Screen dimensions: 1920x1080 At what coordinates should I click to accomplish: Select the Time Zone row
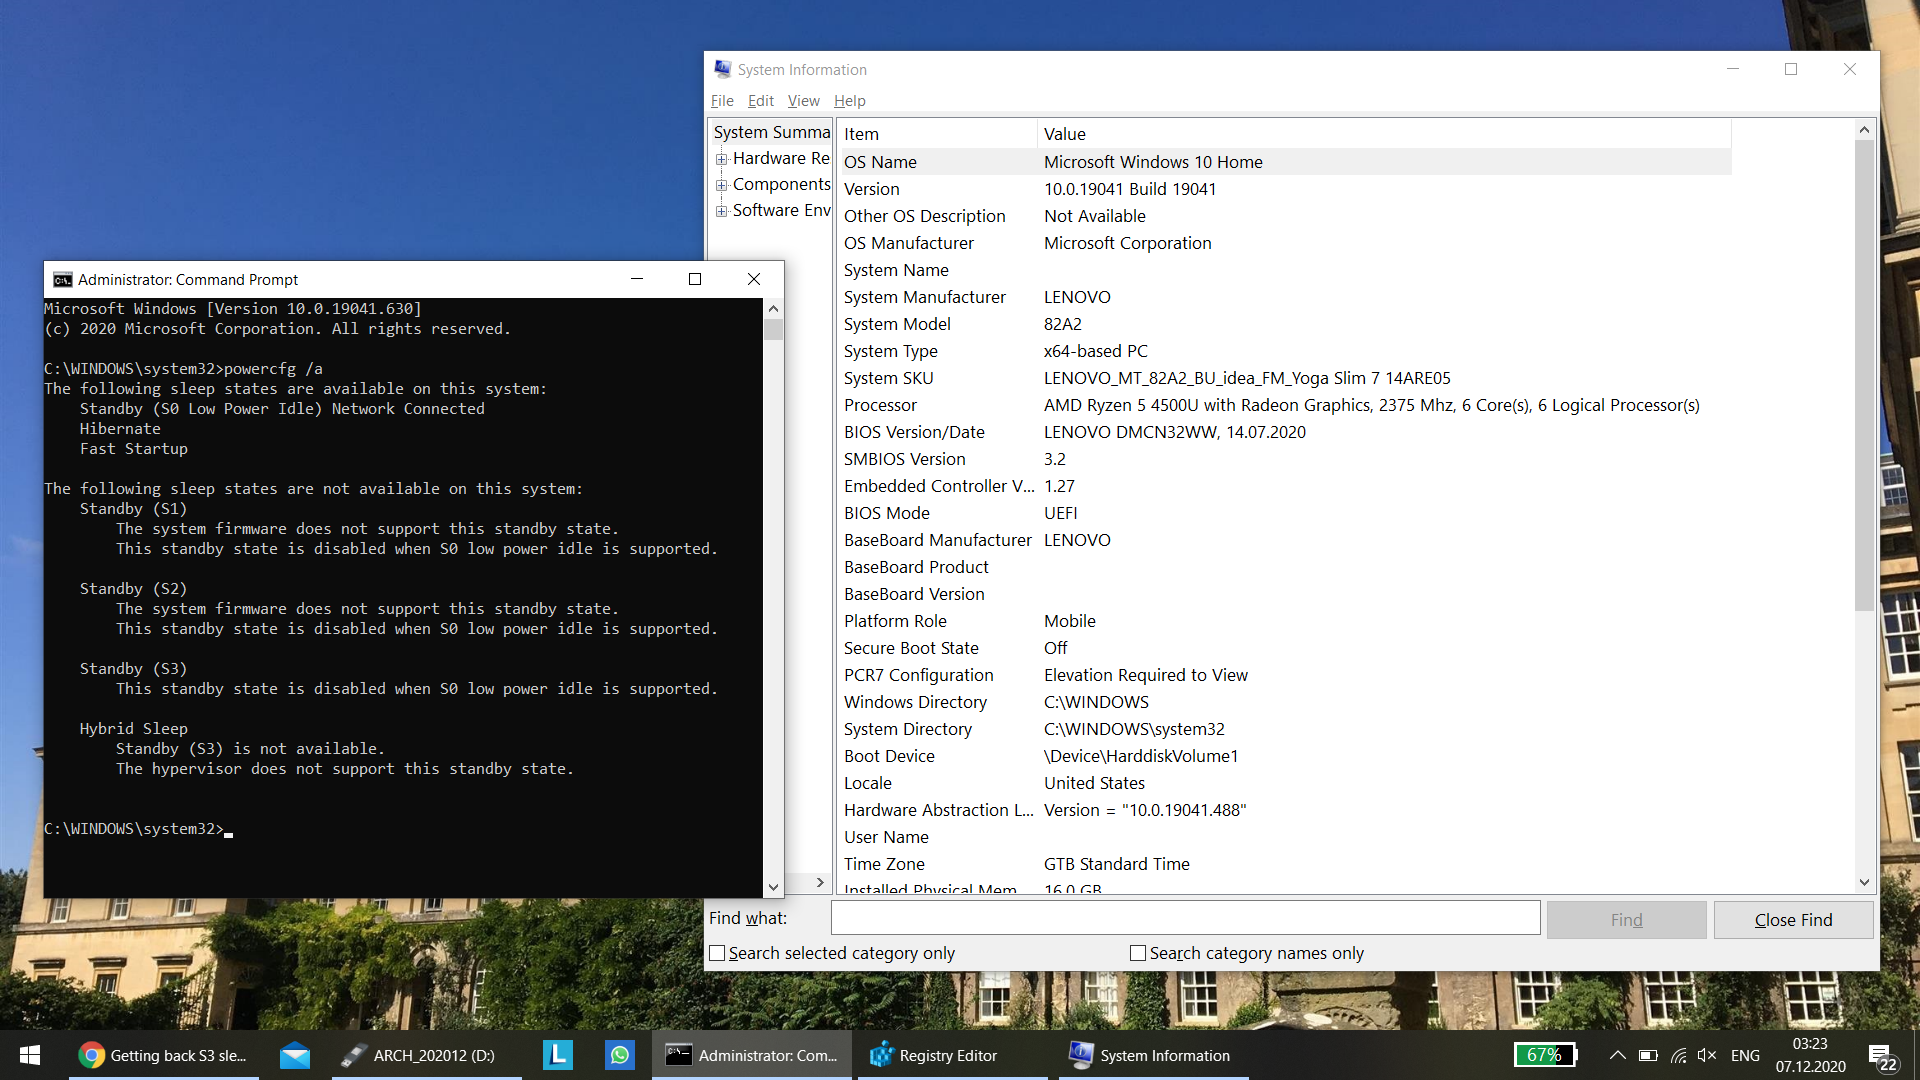pos(1285,864)
